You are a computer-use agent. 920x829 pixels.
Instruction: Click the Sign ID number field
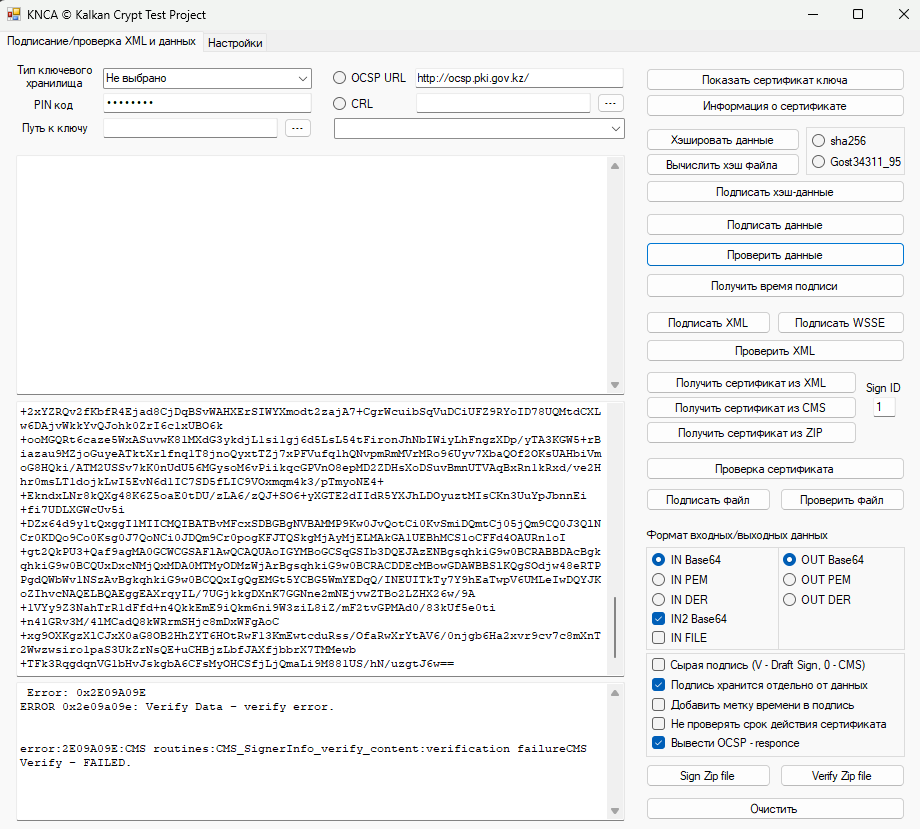884,407
